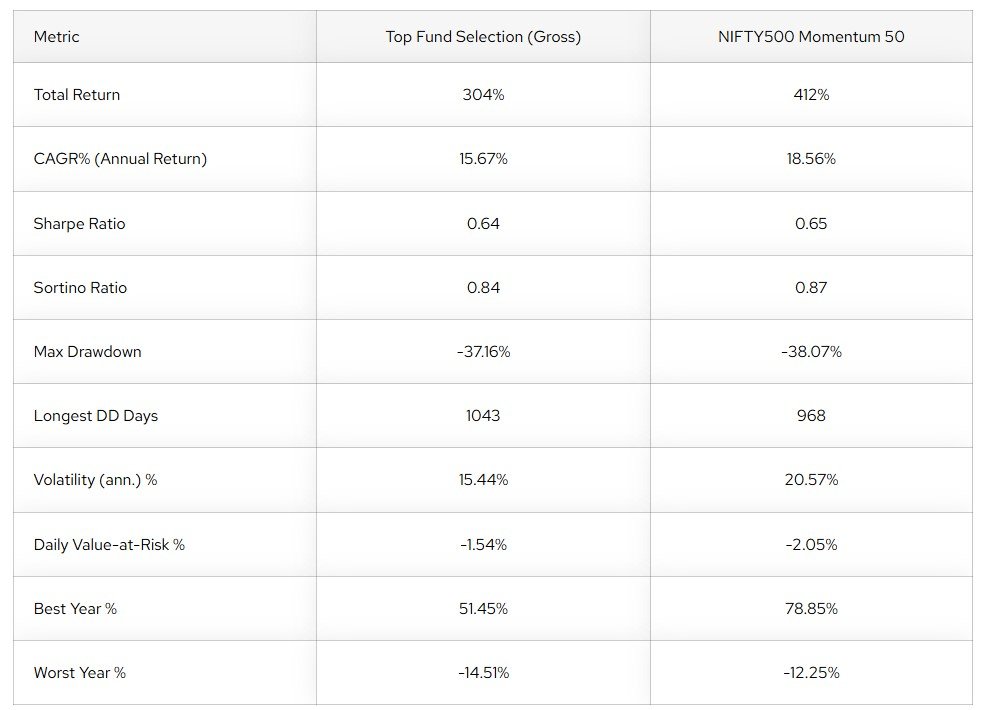Click the 78.85% Best Year value
994x710 pixels.
coord(811,609)
